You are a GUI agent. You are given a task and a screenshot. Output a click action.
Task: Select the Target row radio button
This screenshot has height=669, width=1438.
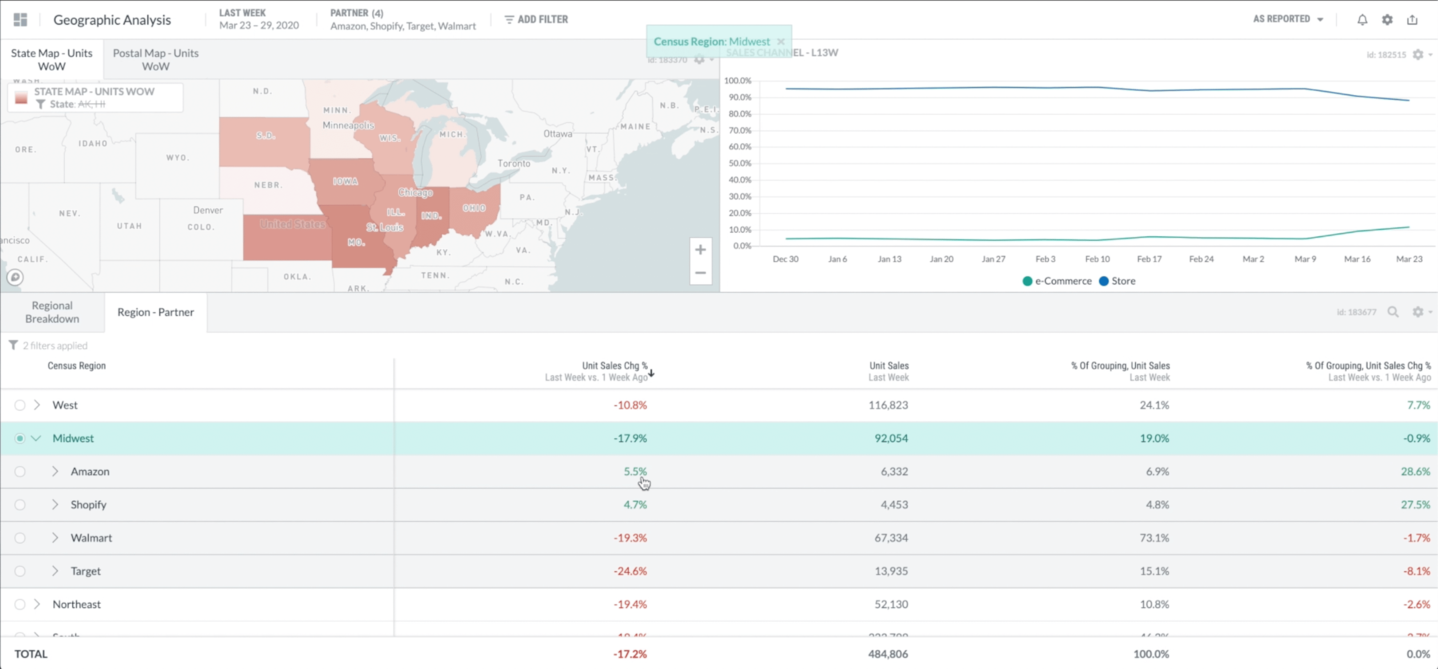[x=20, y=571]
